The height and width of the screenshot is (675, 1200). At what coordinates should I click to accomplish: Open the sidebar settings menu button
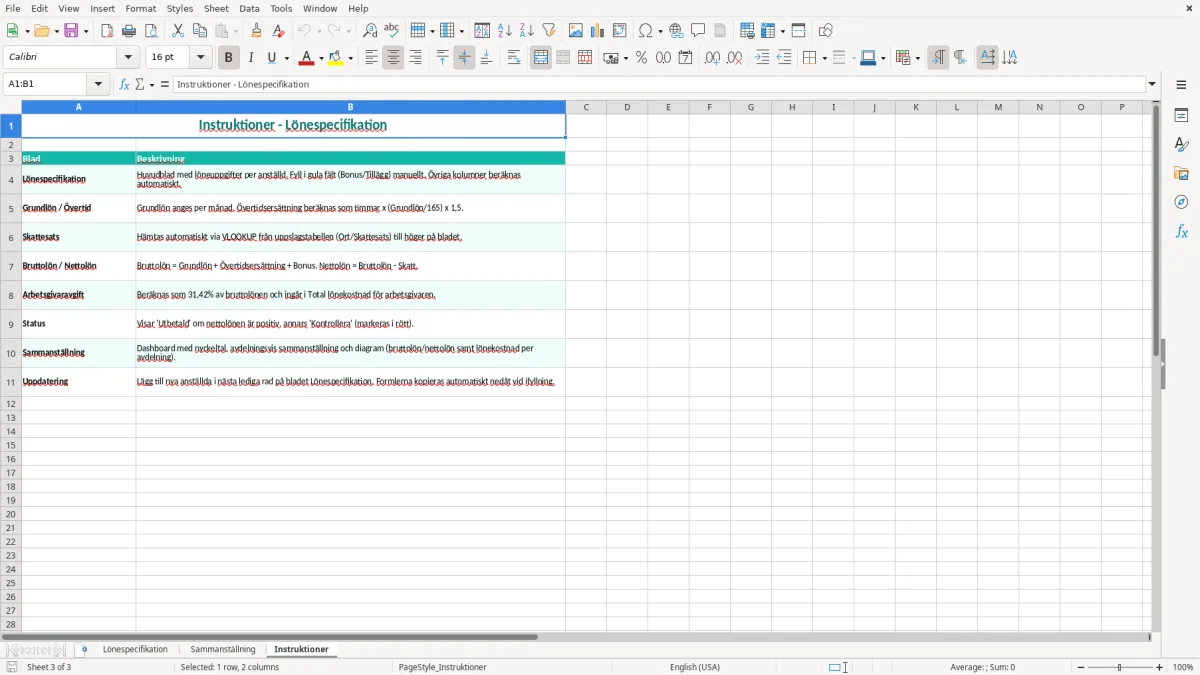1181,85
